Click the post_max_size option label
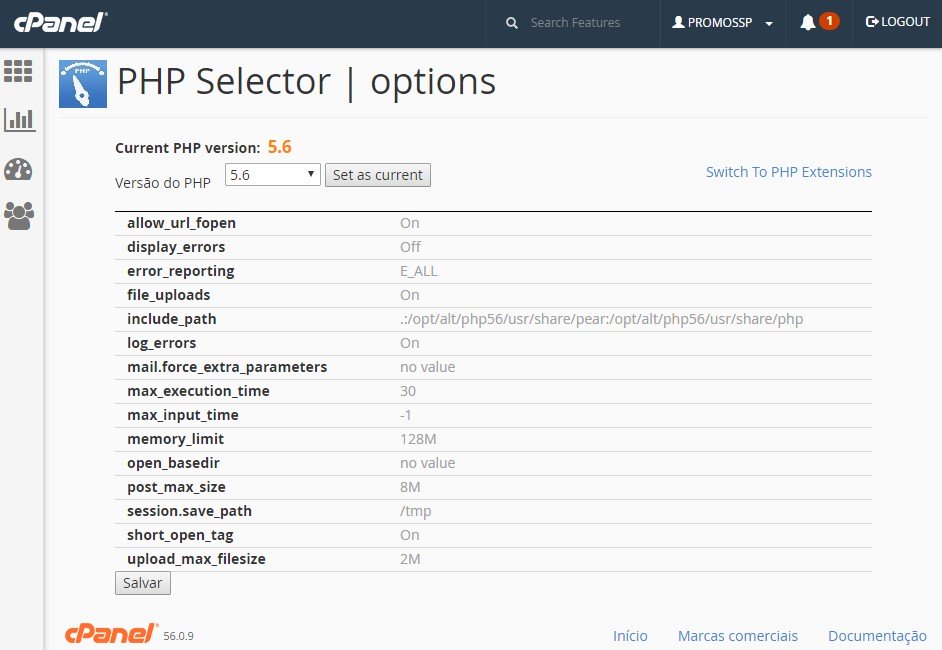This screenshot has height=650, width=942. (177, 487)
